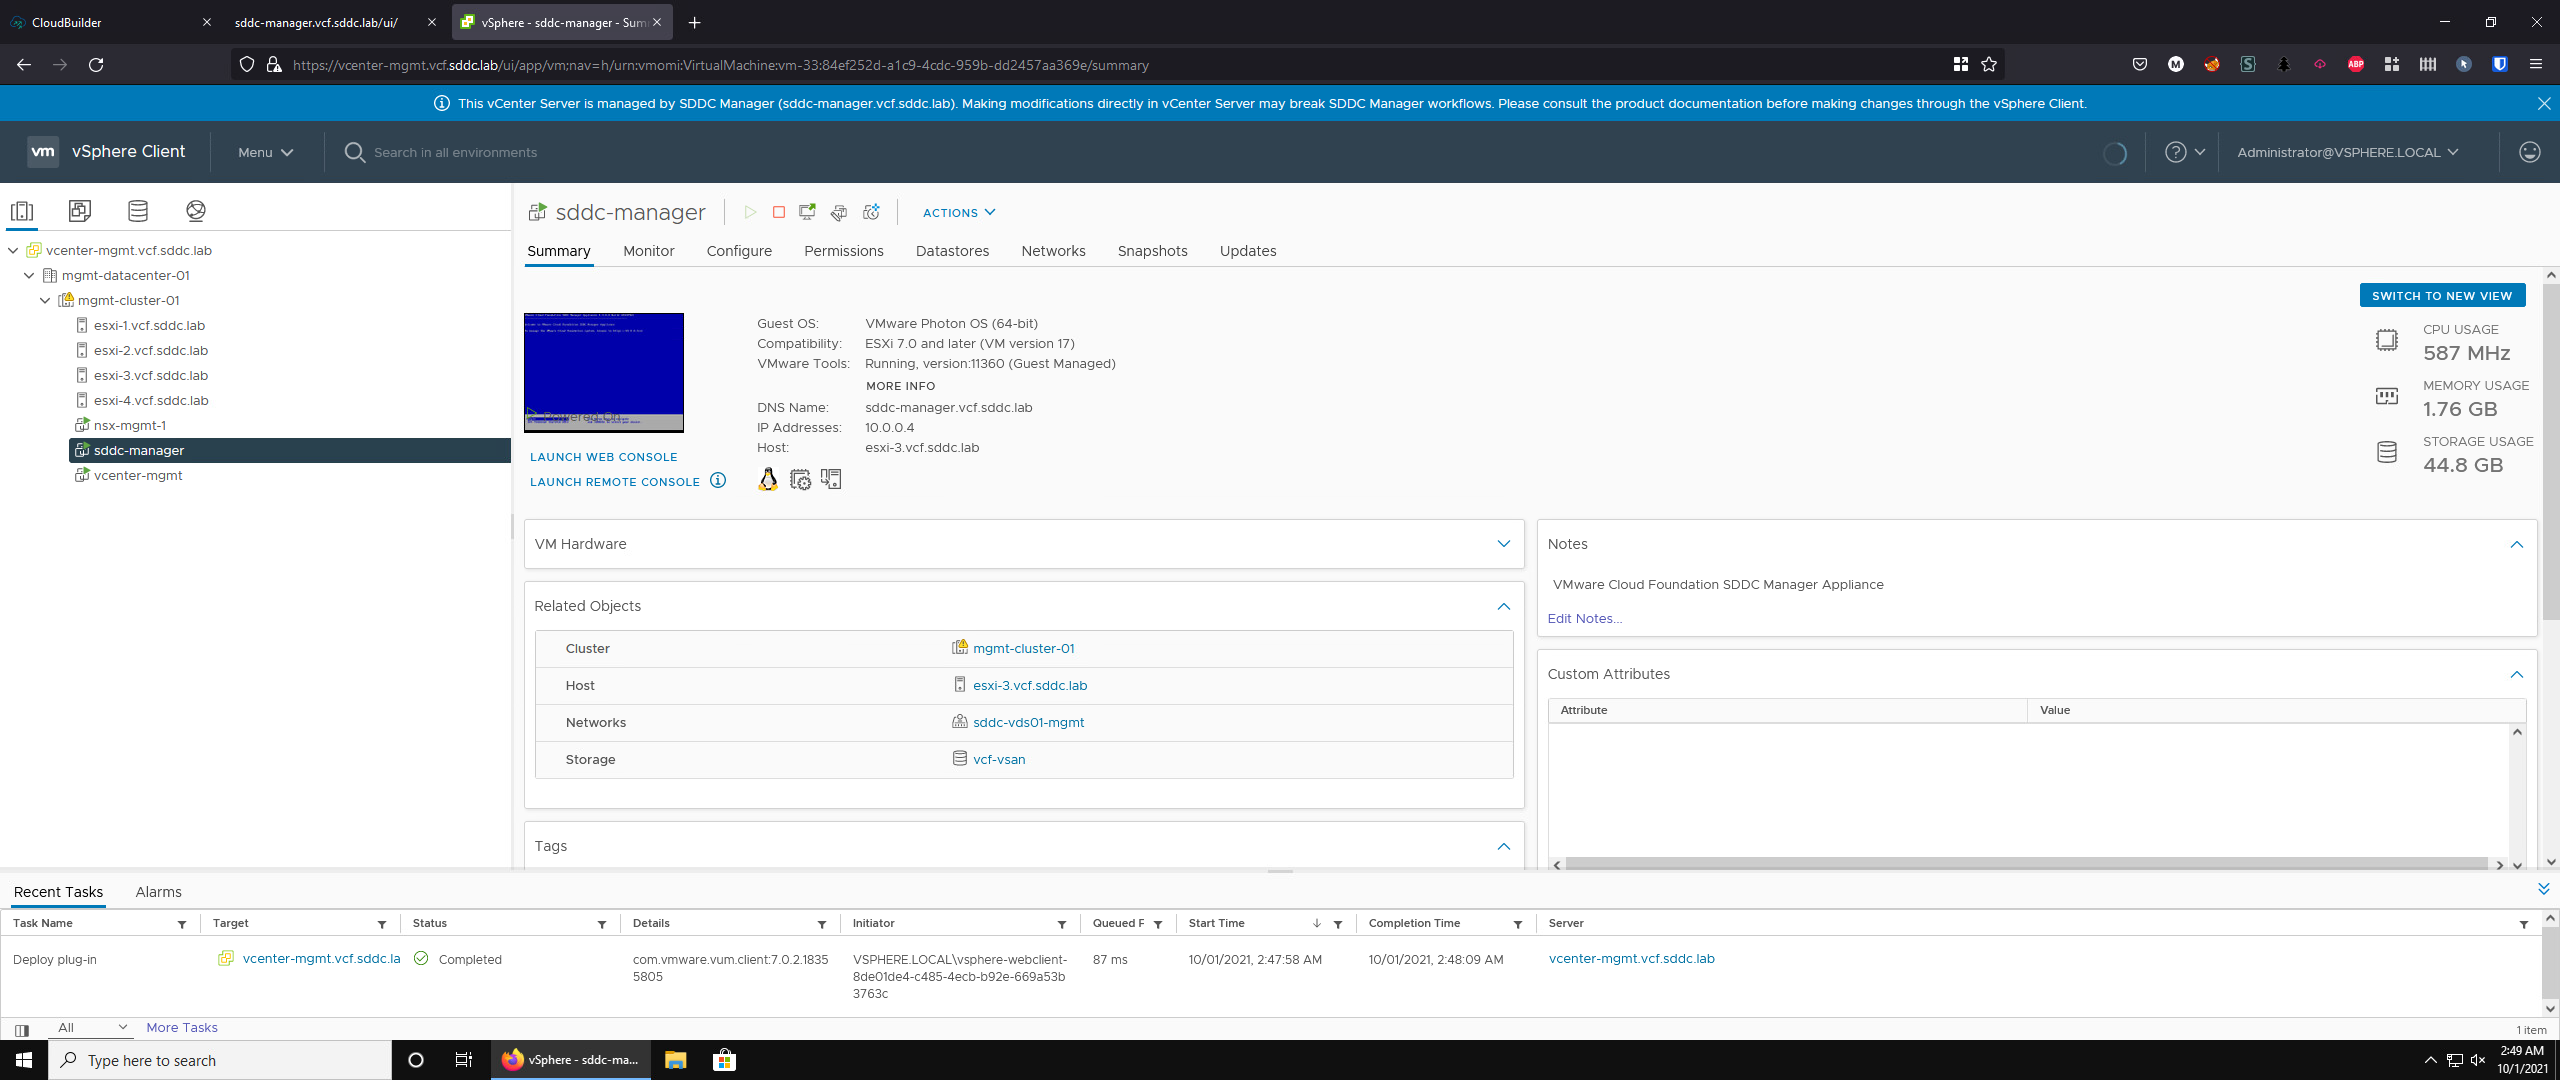
Task: Open Microsoft Store from taskbar
Action: click(x=725, y=1060)
